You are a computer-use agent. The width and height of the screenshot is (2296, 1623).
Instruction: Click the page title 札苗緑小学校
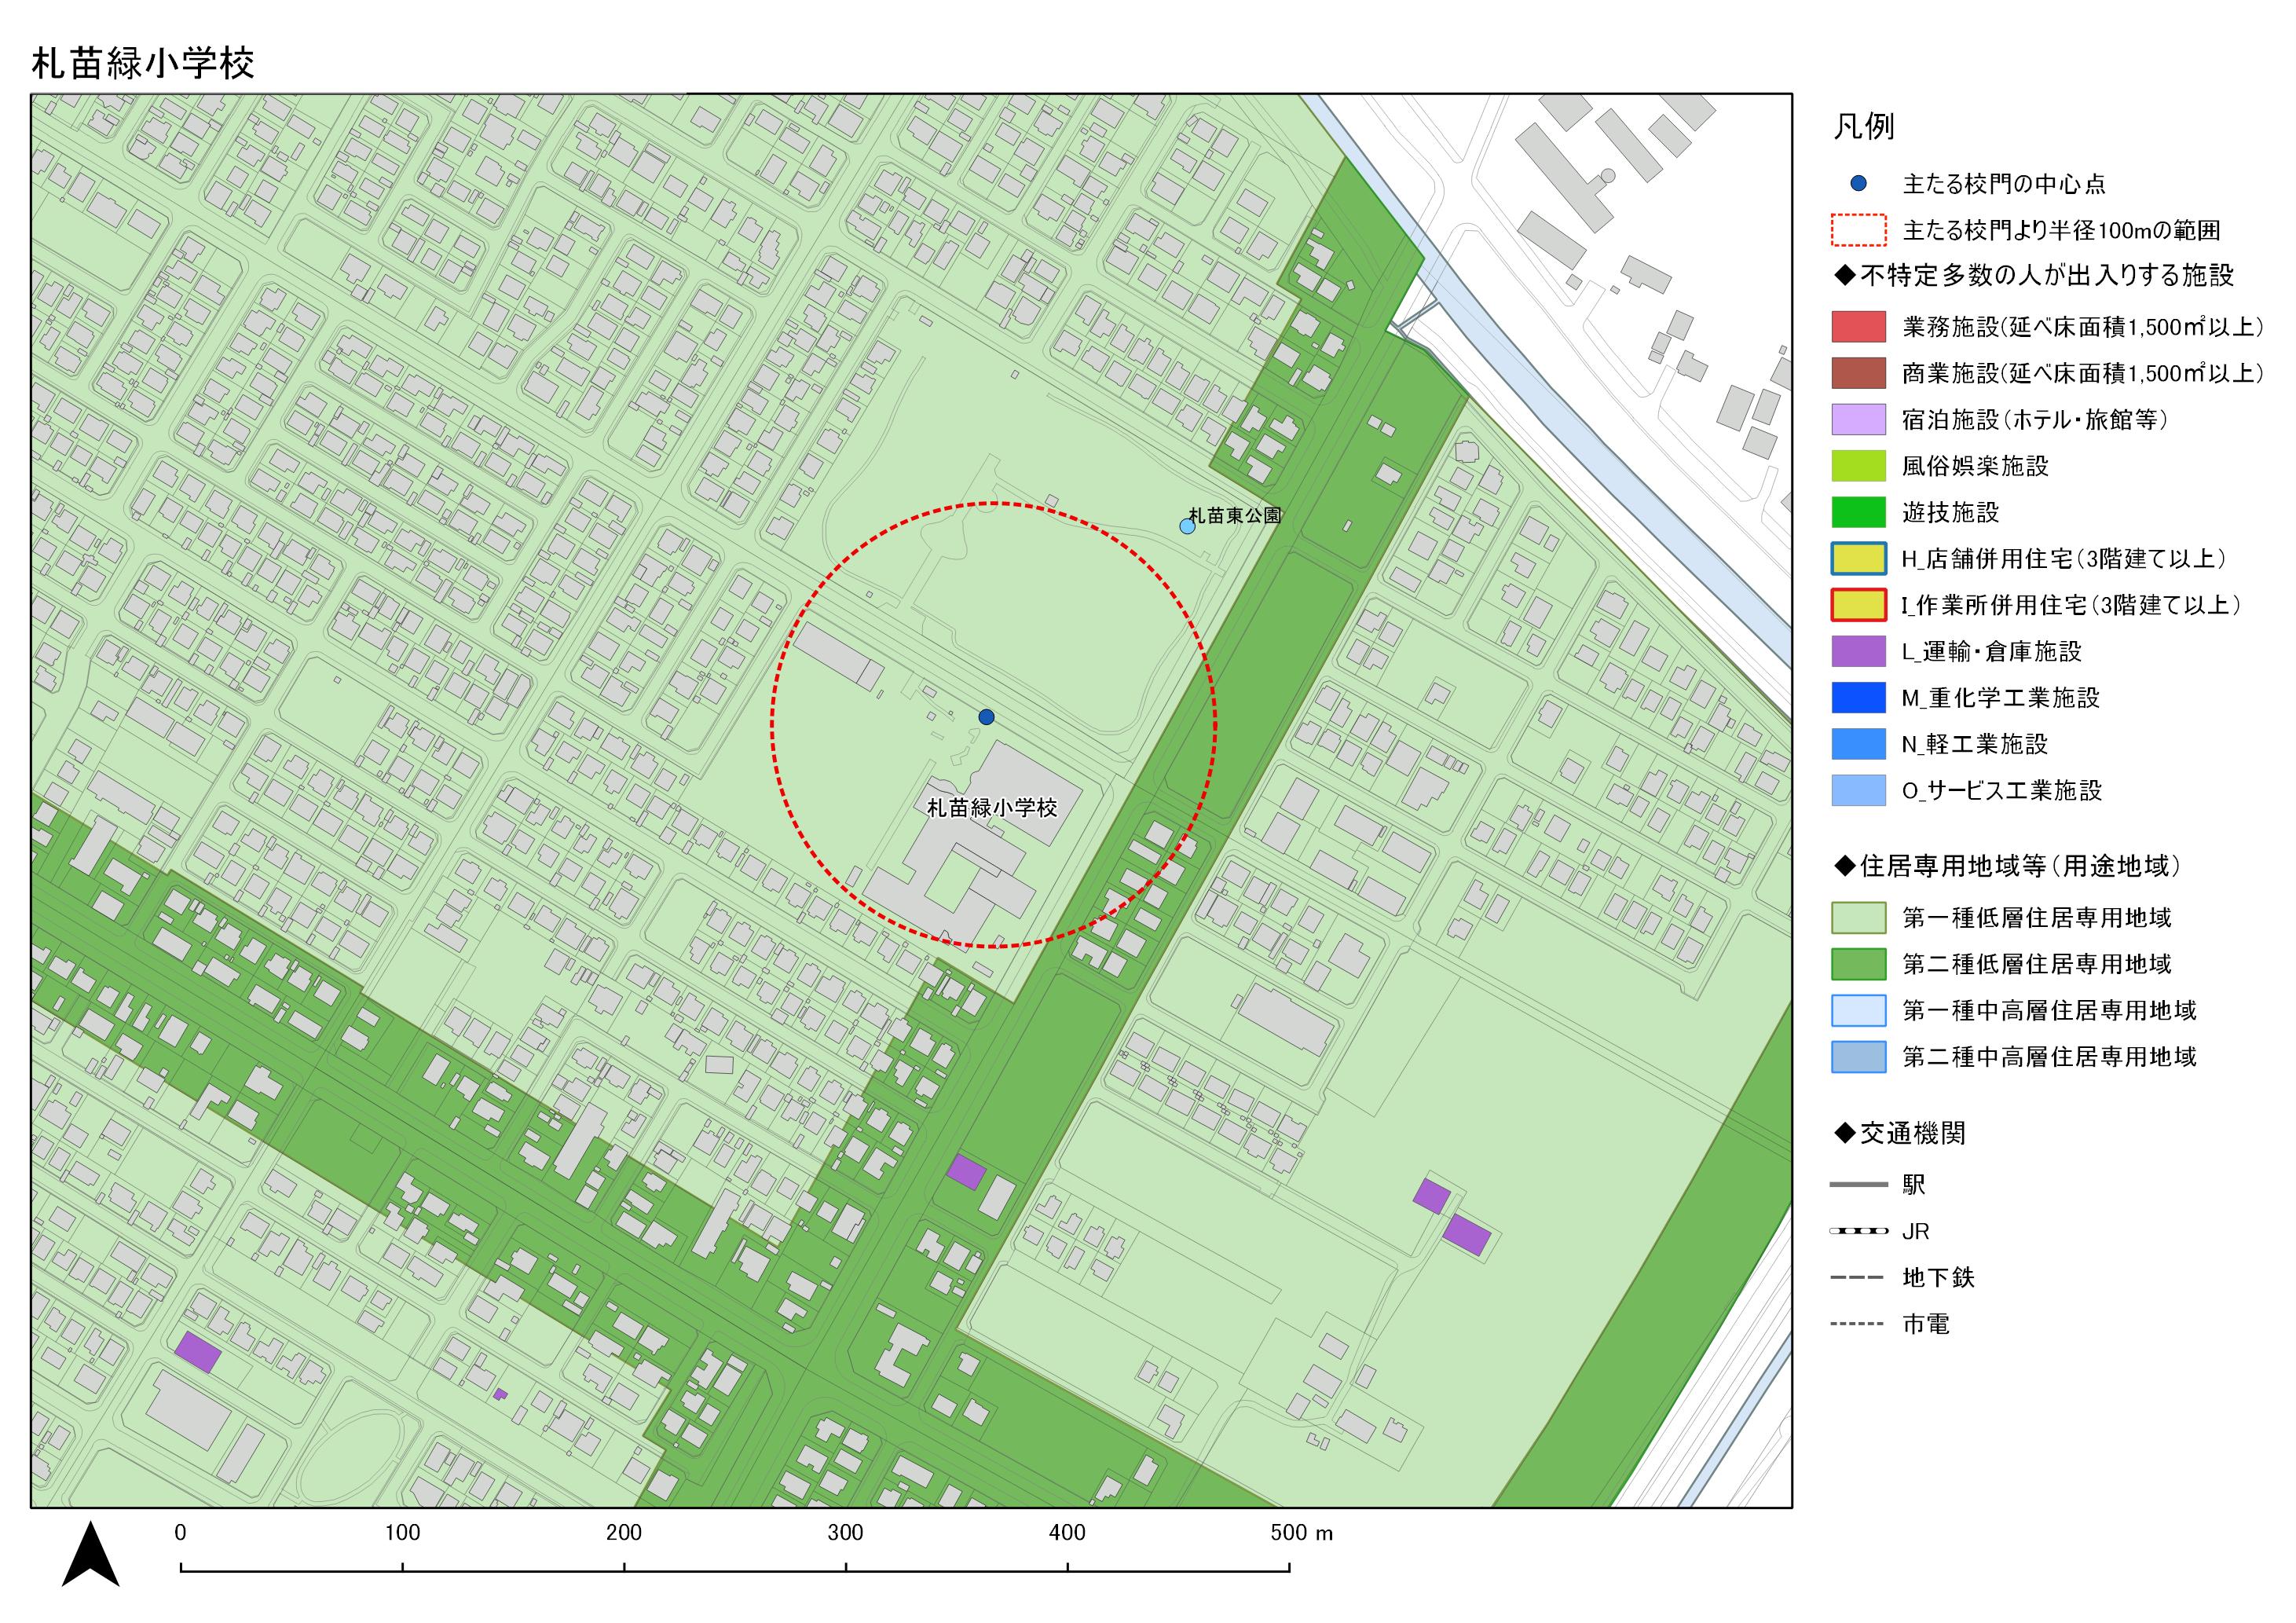point(143,63)
